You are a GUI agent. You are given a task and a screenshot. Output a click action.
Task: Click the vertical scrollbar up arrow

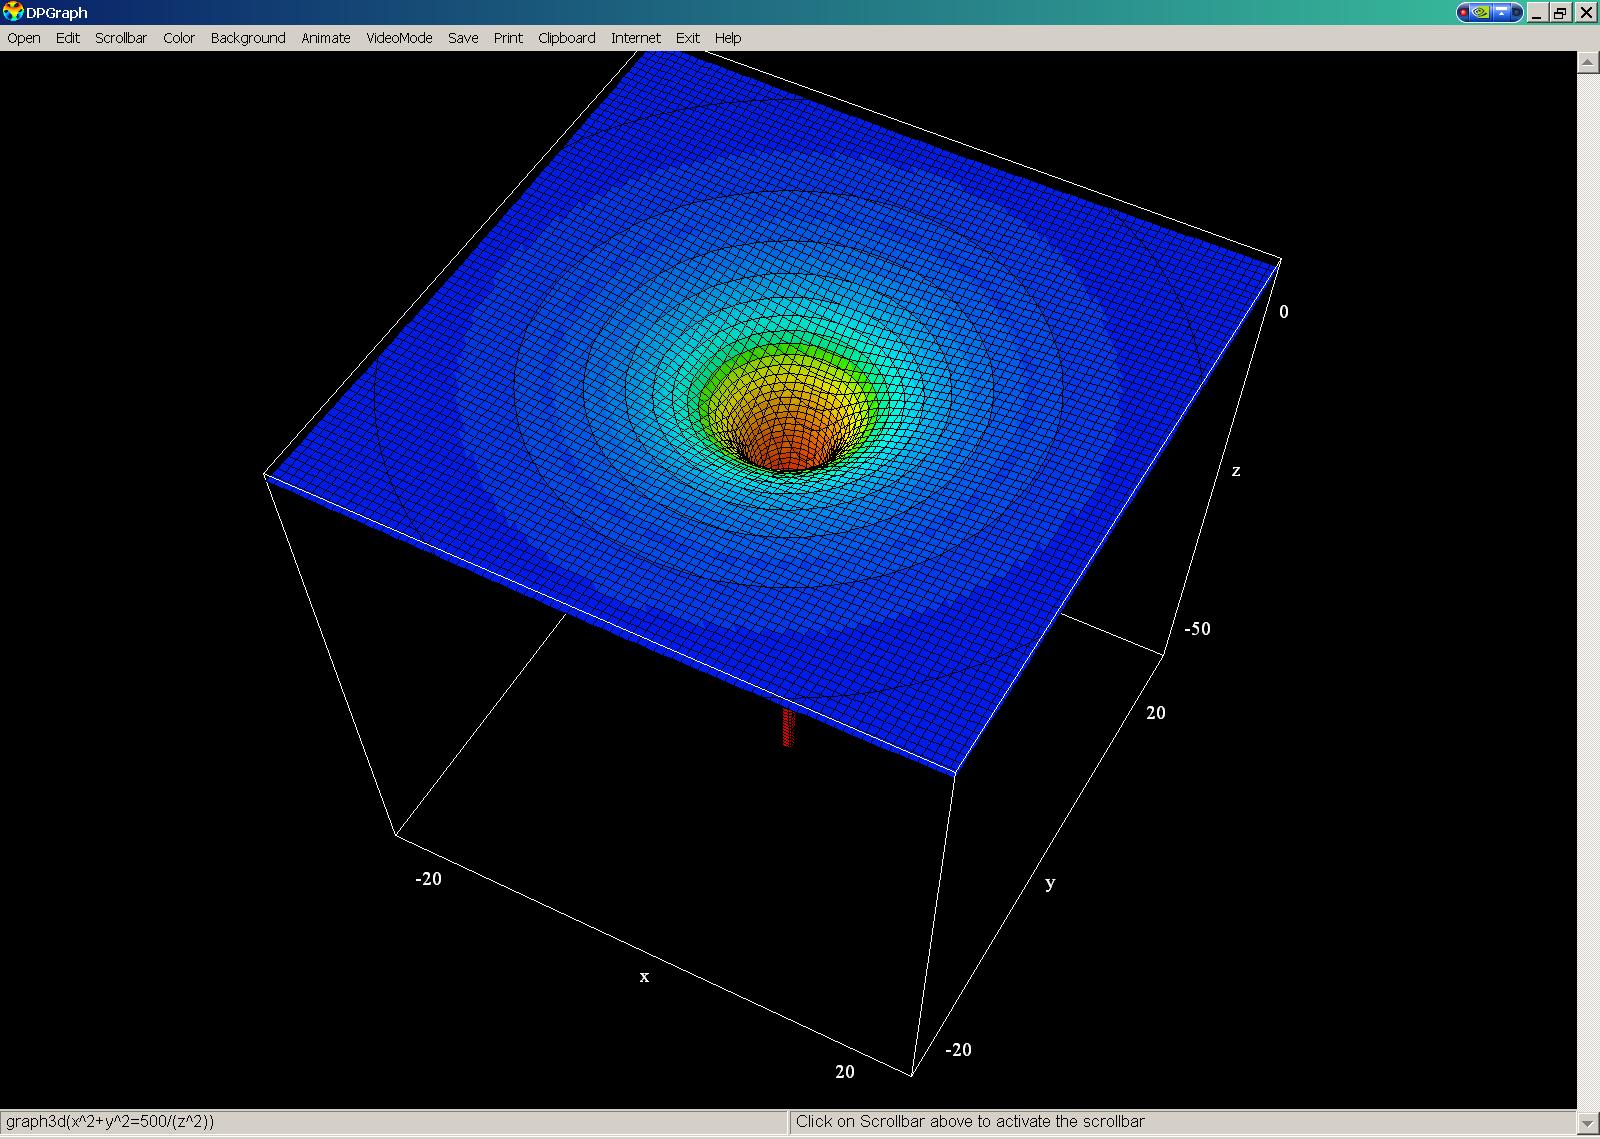1588,62
